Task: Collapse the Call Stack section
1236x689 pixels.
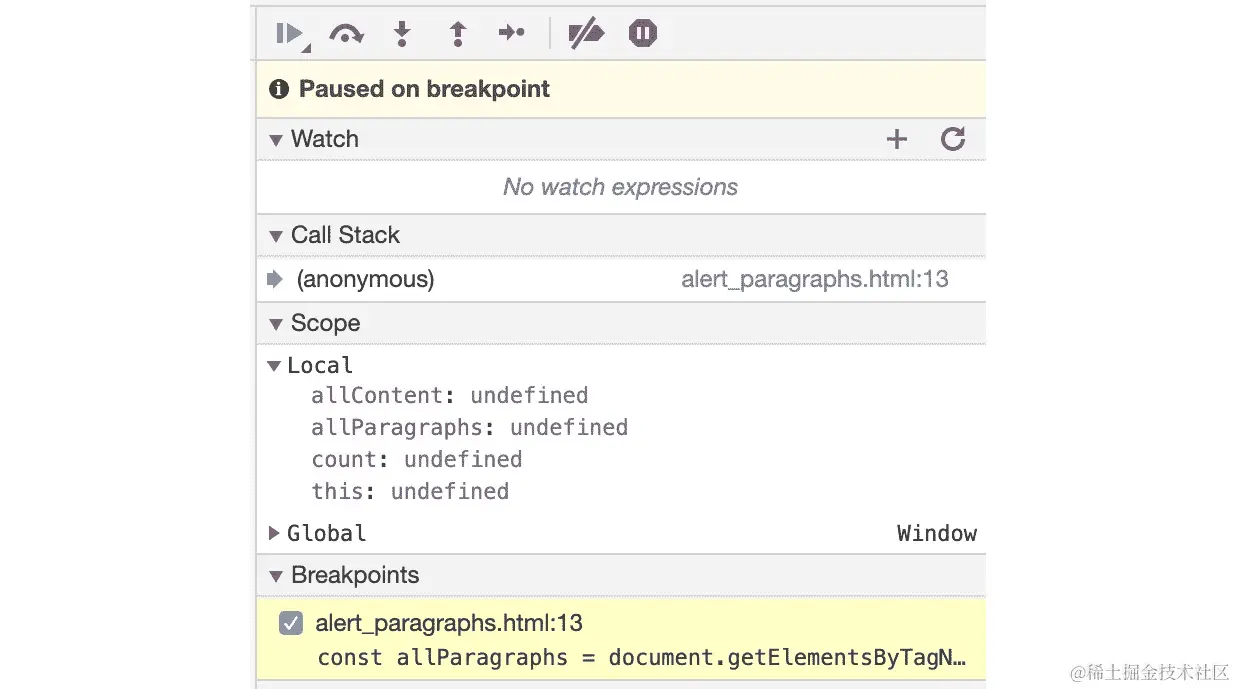Action: point(276,236)
